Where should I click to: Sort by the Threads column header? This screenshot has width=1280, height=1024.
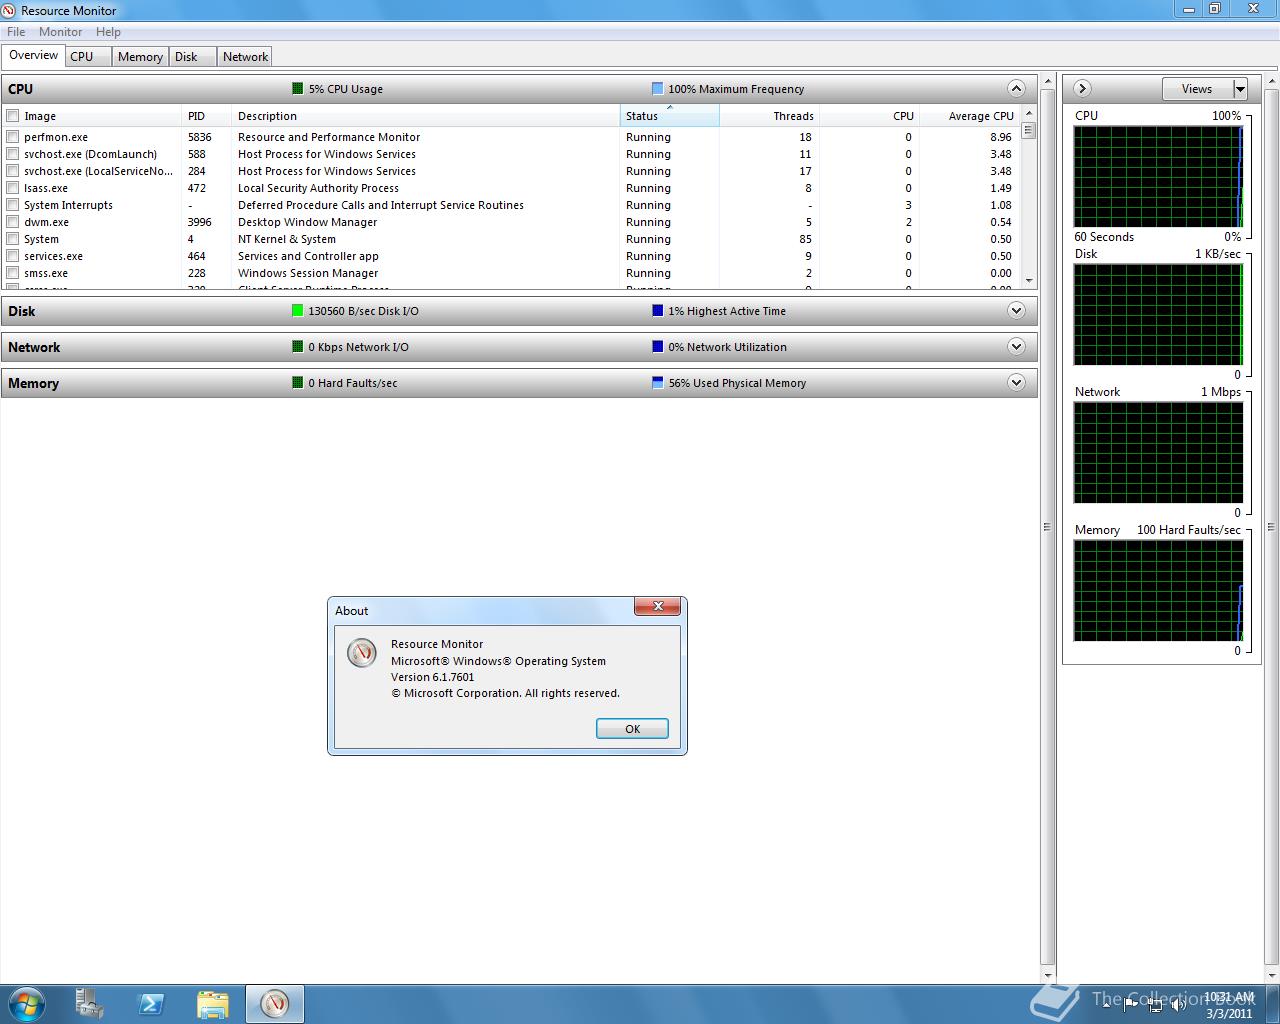point(769,116)
